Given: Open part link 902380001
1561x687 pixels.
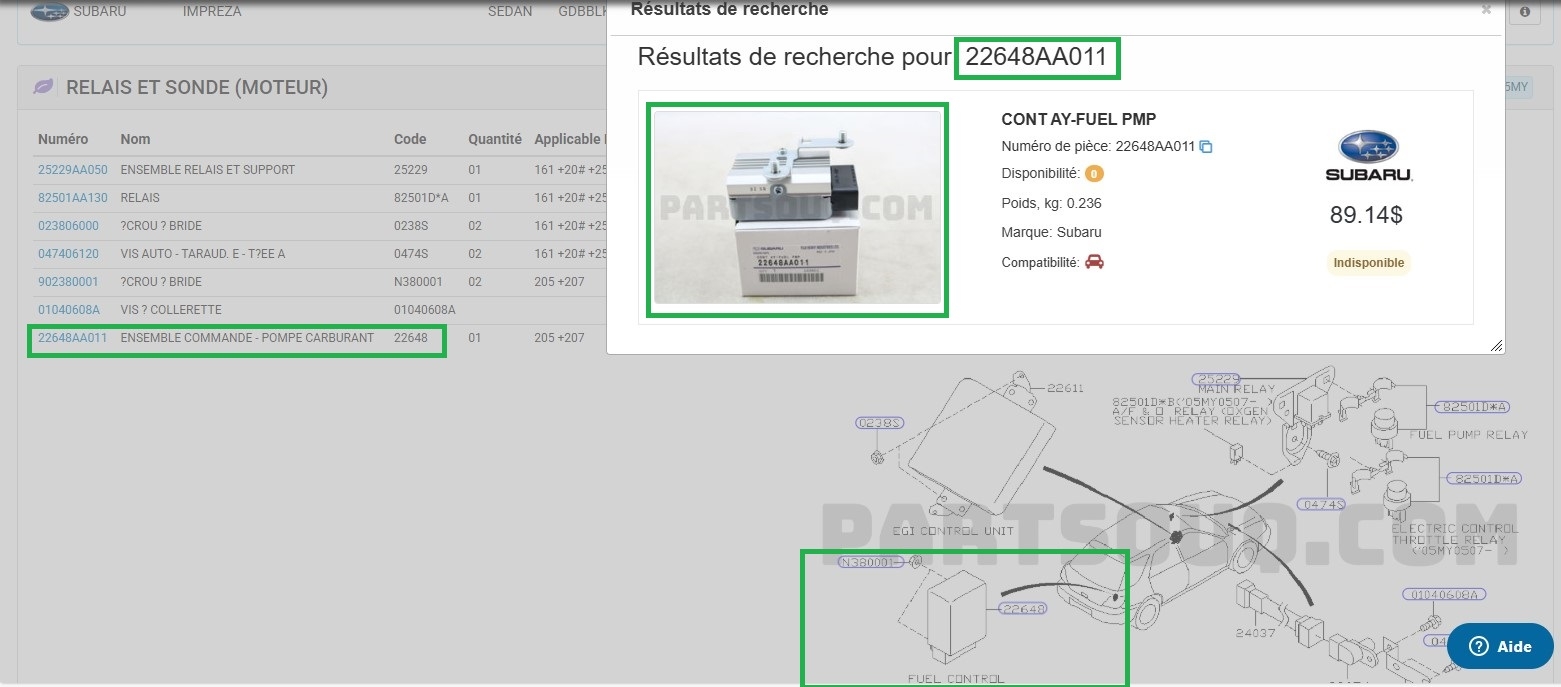Looking at the screenshot, I should (69, 282).
